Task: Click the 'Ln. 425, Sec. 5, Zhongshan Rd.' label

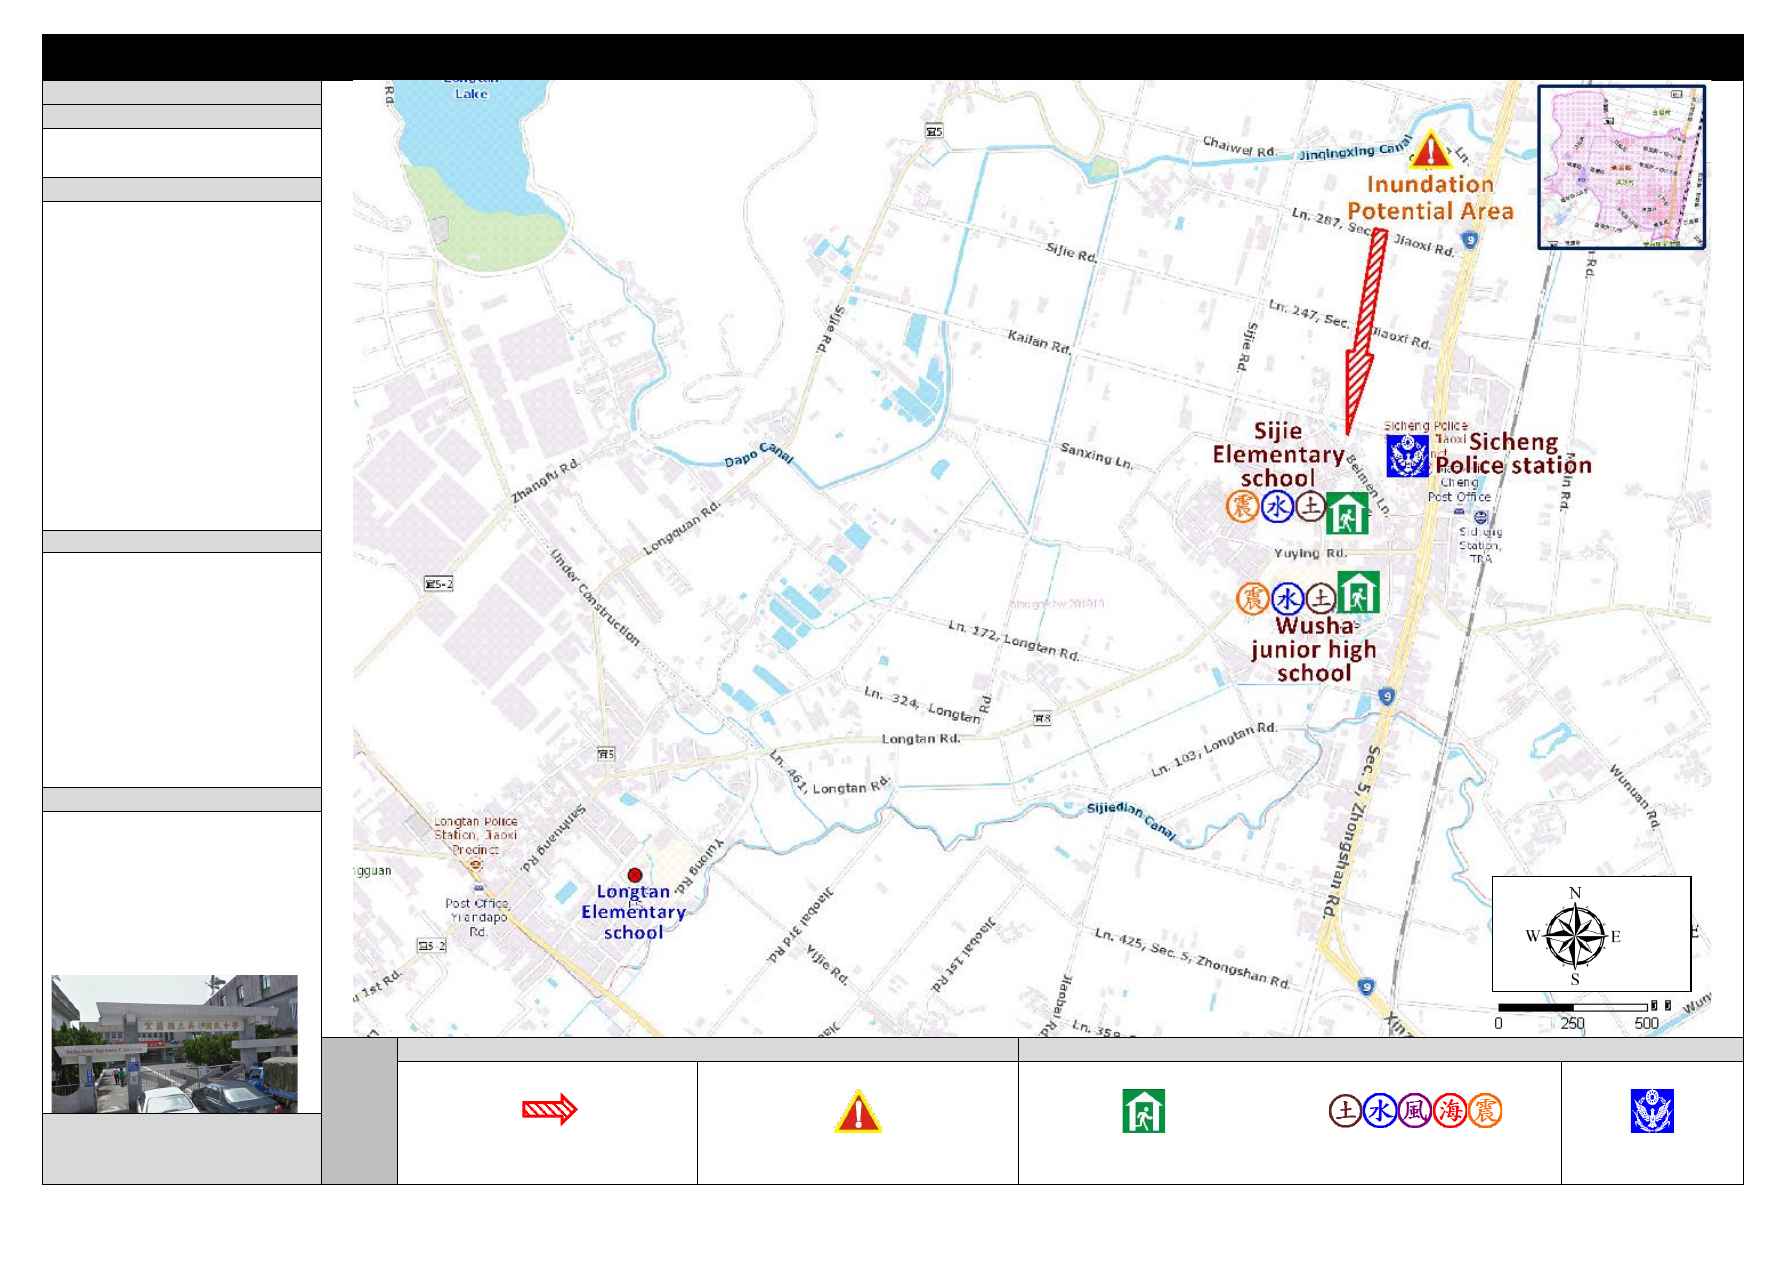Action: pos(1192,958)
